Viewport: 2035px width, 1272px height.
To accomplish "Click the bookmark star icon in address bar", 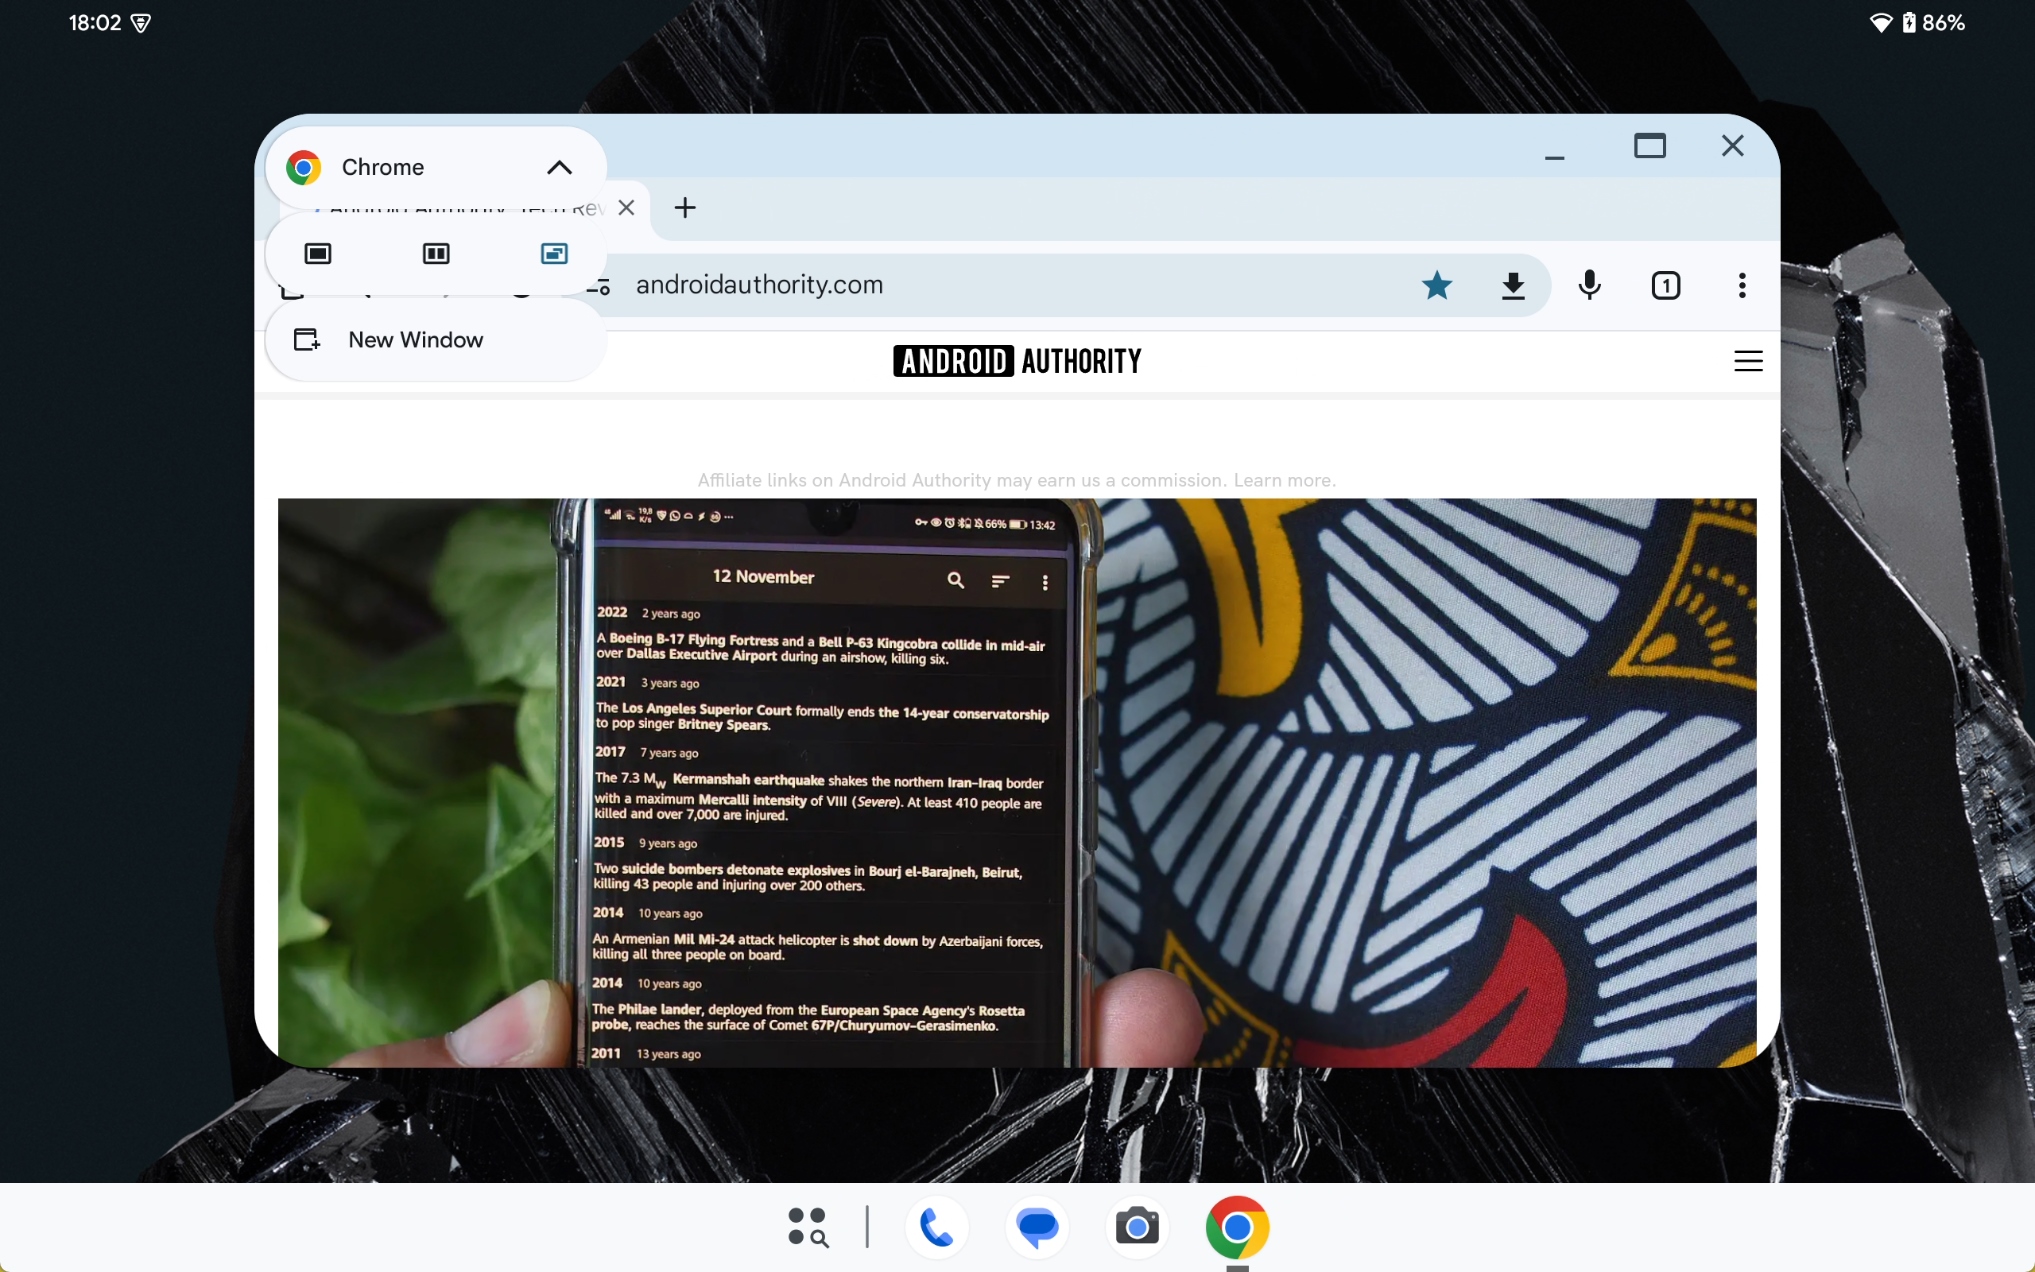I will click(1436, 284).
